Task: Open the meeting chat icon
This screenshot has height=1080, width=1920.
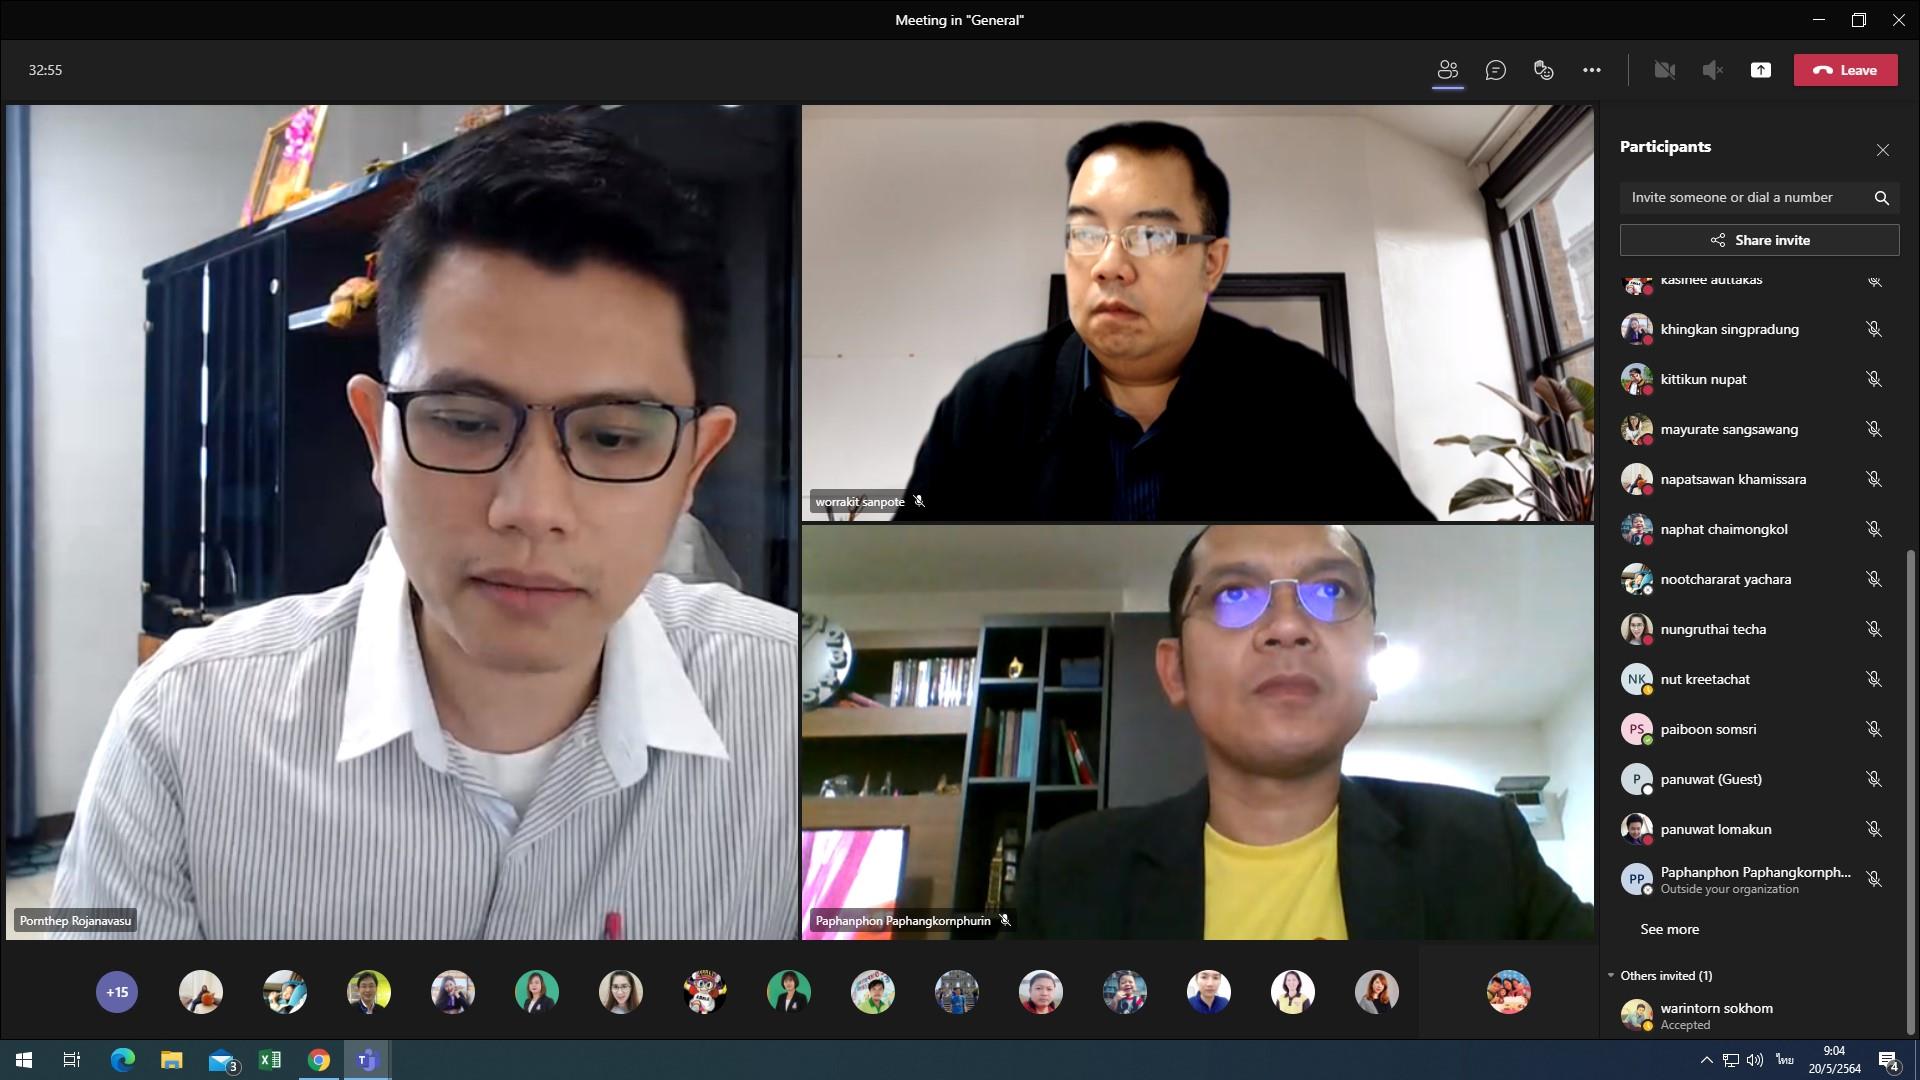Action: pyautogui.click(x=1495, y=70)
